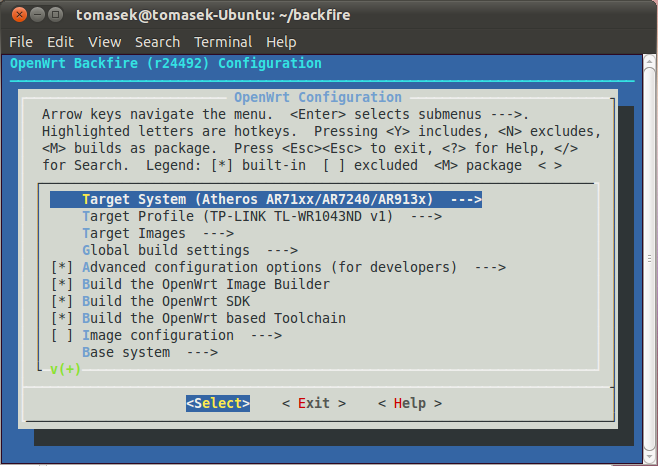
Task: Toggle Advanced configuration options checkbox
Action: coord(62,267)
